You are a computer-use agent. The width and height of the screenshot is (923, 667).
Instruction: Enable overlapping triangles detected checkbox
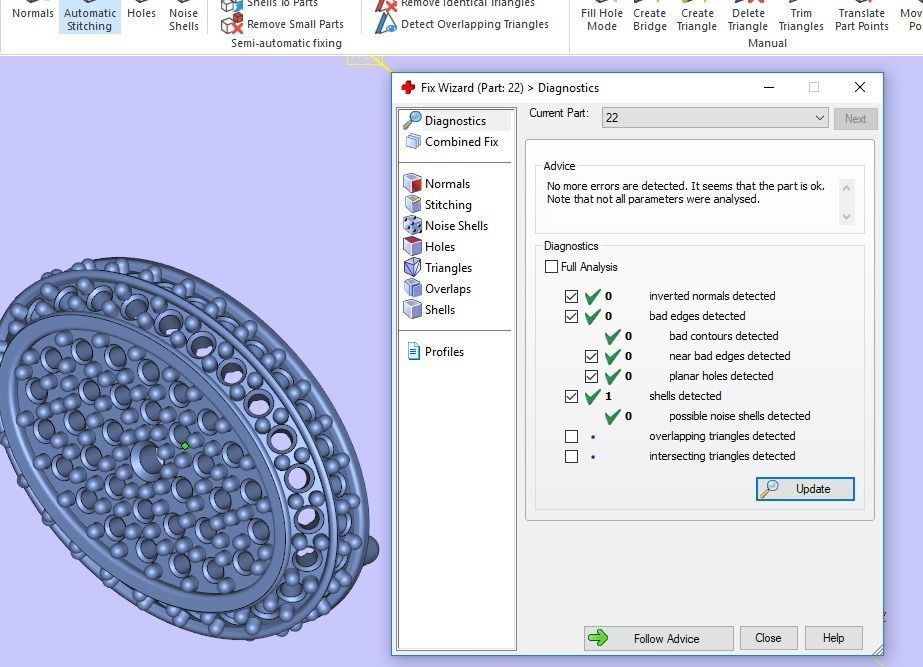[571, 436]
